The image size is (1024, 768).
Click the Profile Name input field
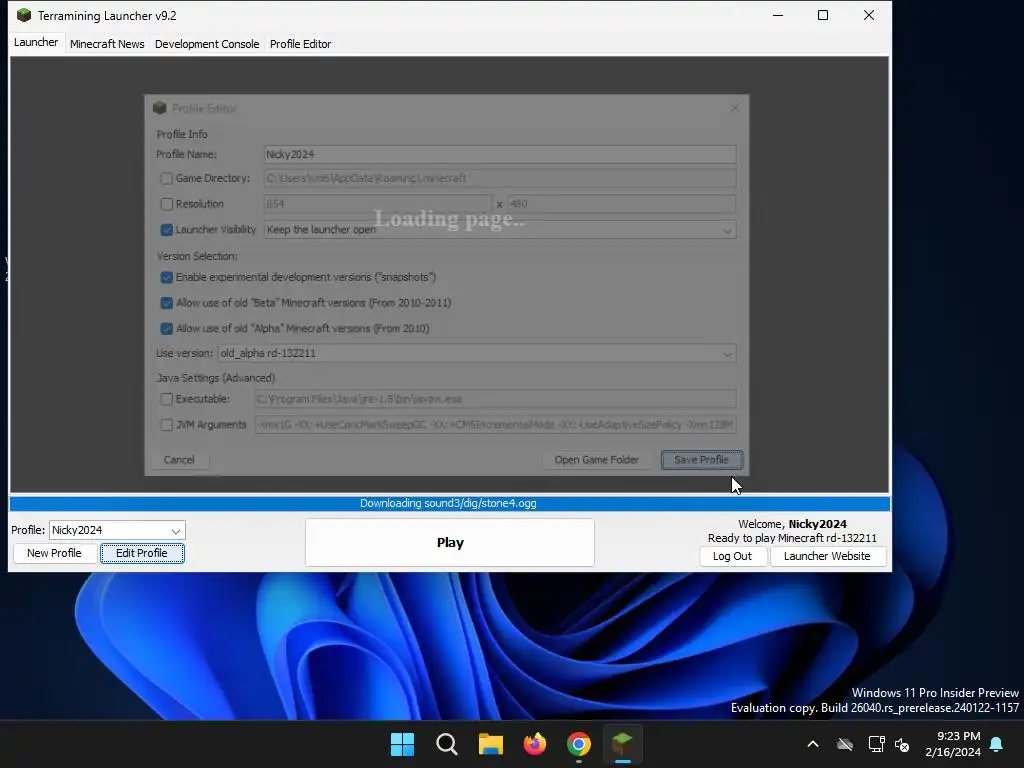click(x=500, y=154)
